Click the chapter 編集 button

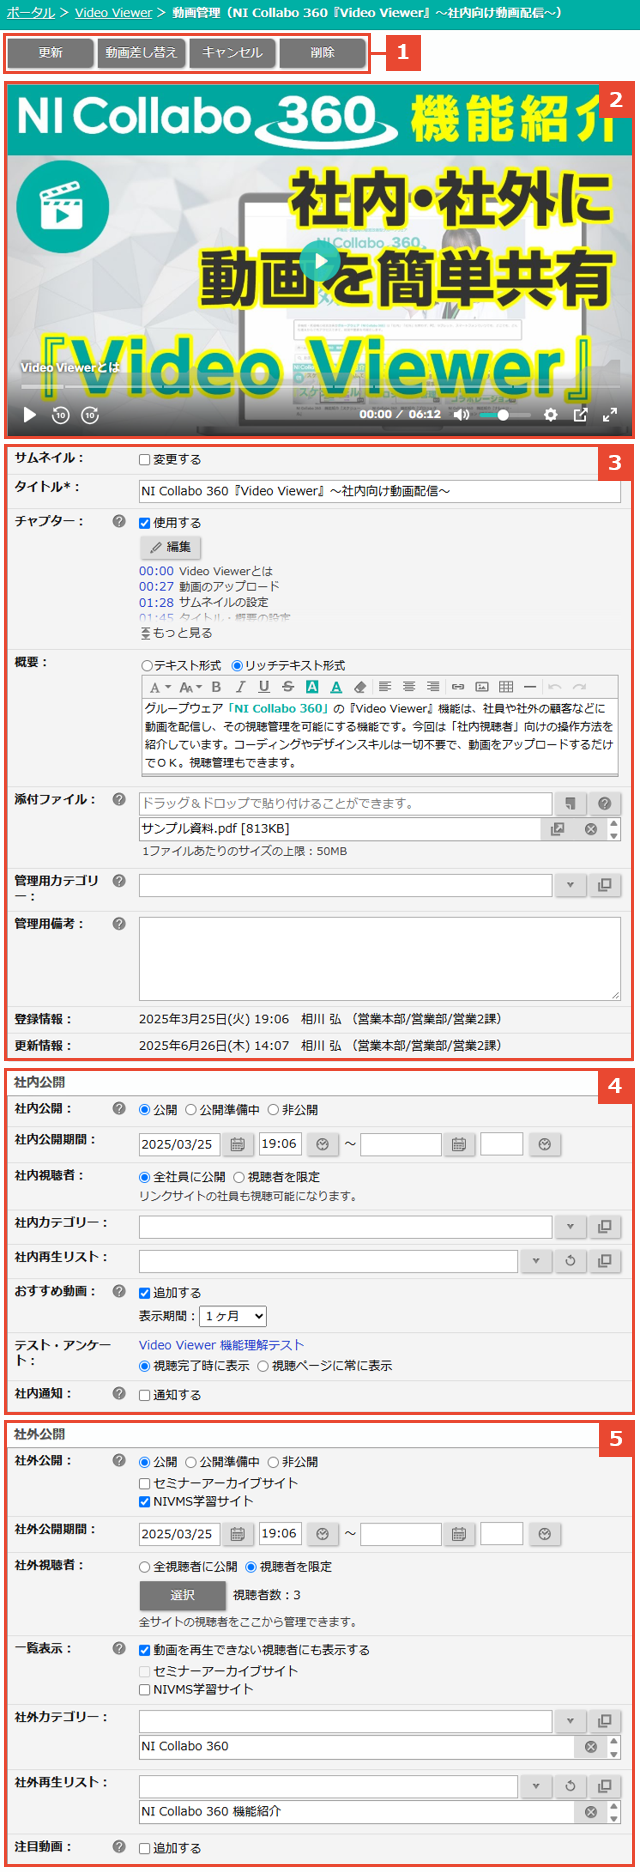tap(171, 547)
